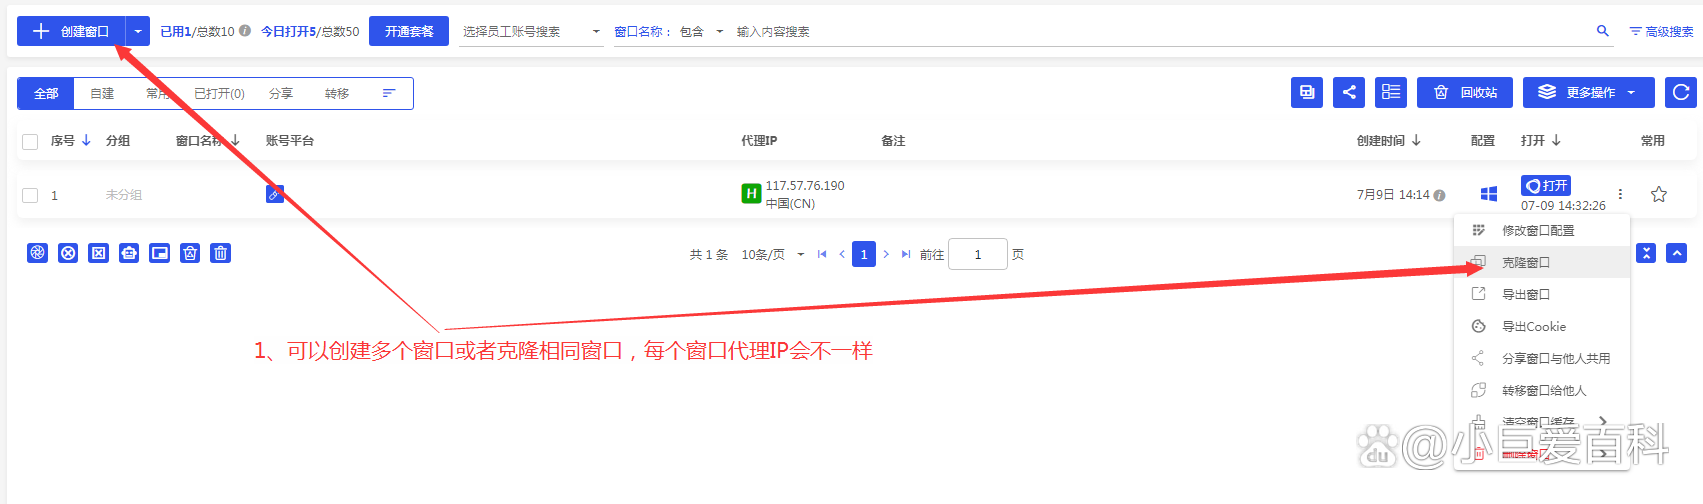Click the recycle bin icon in bottom toolbar

[x=190, y=253]
